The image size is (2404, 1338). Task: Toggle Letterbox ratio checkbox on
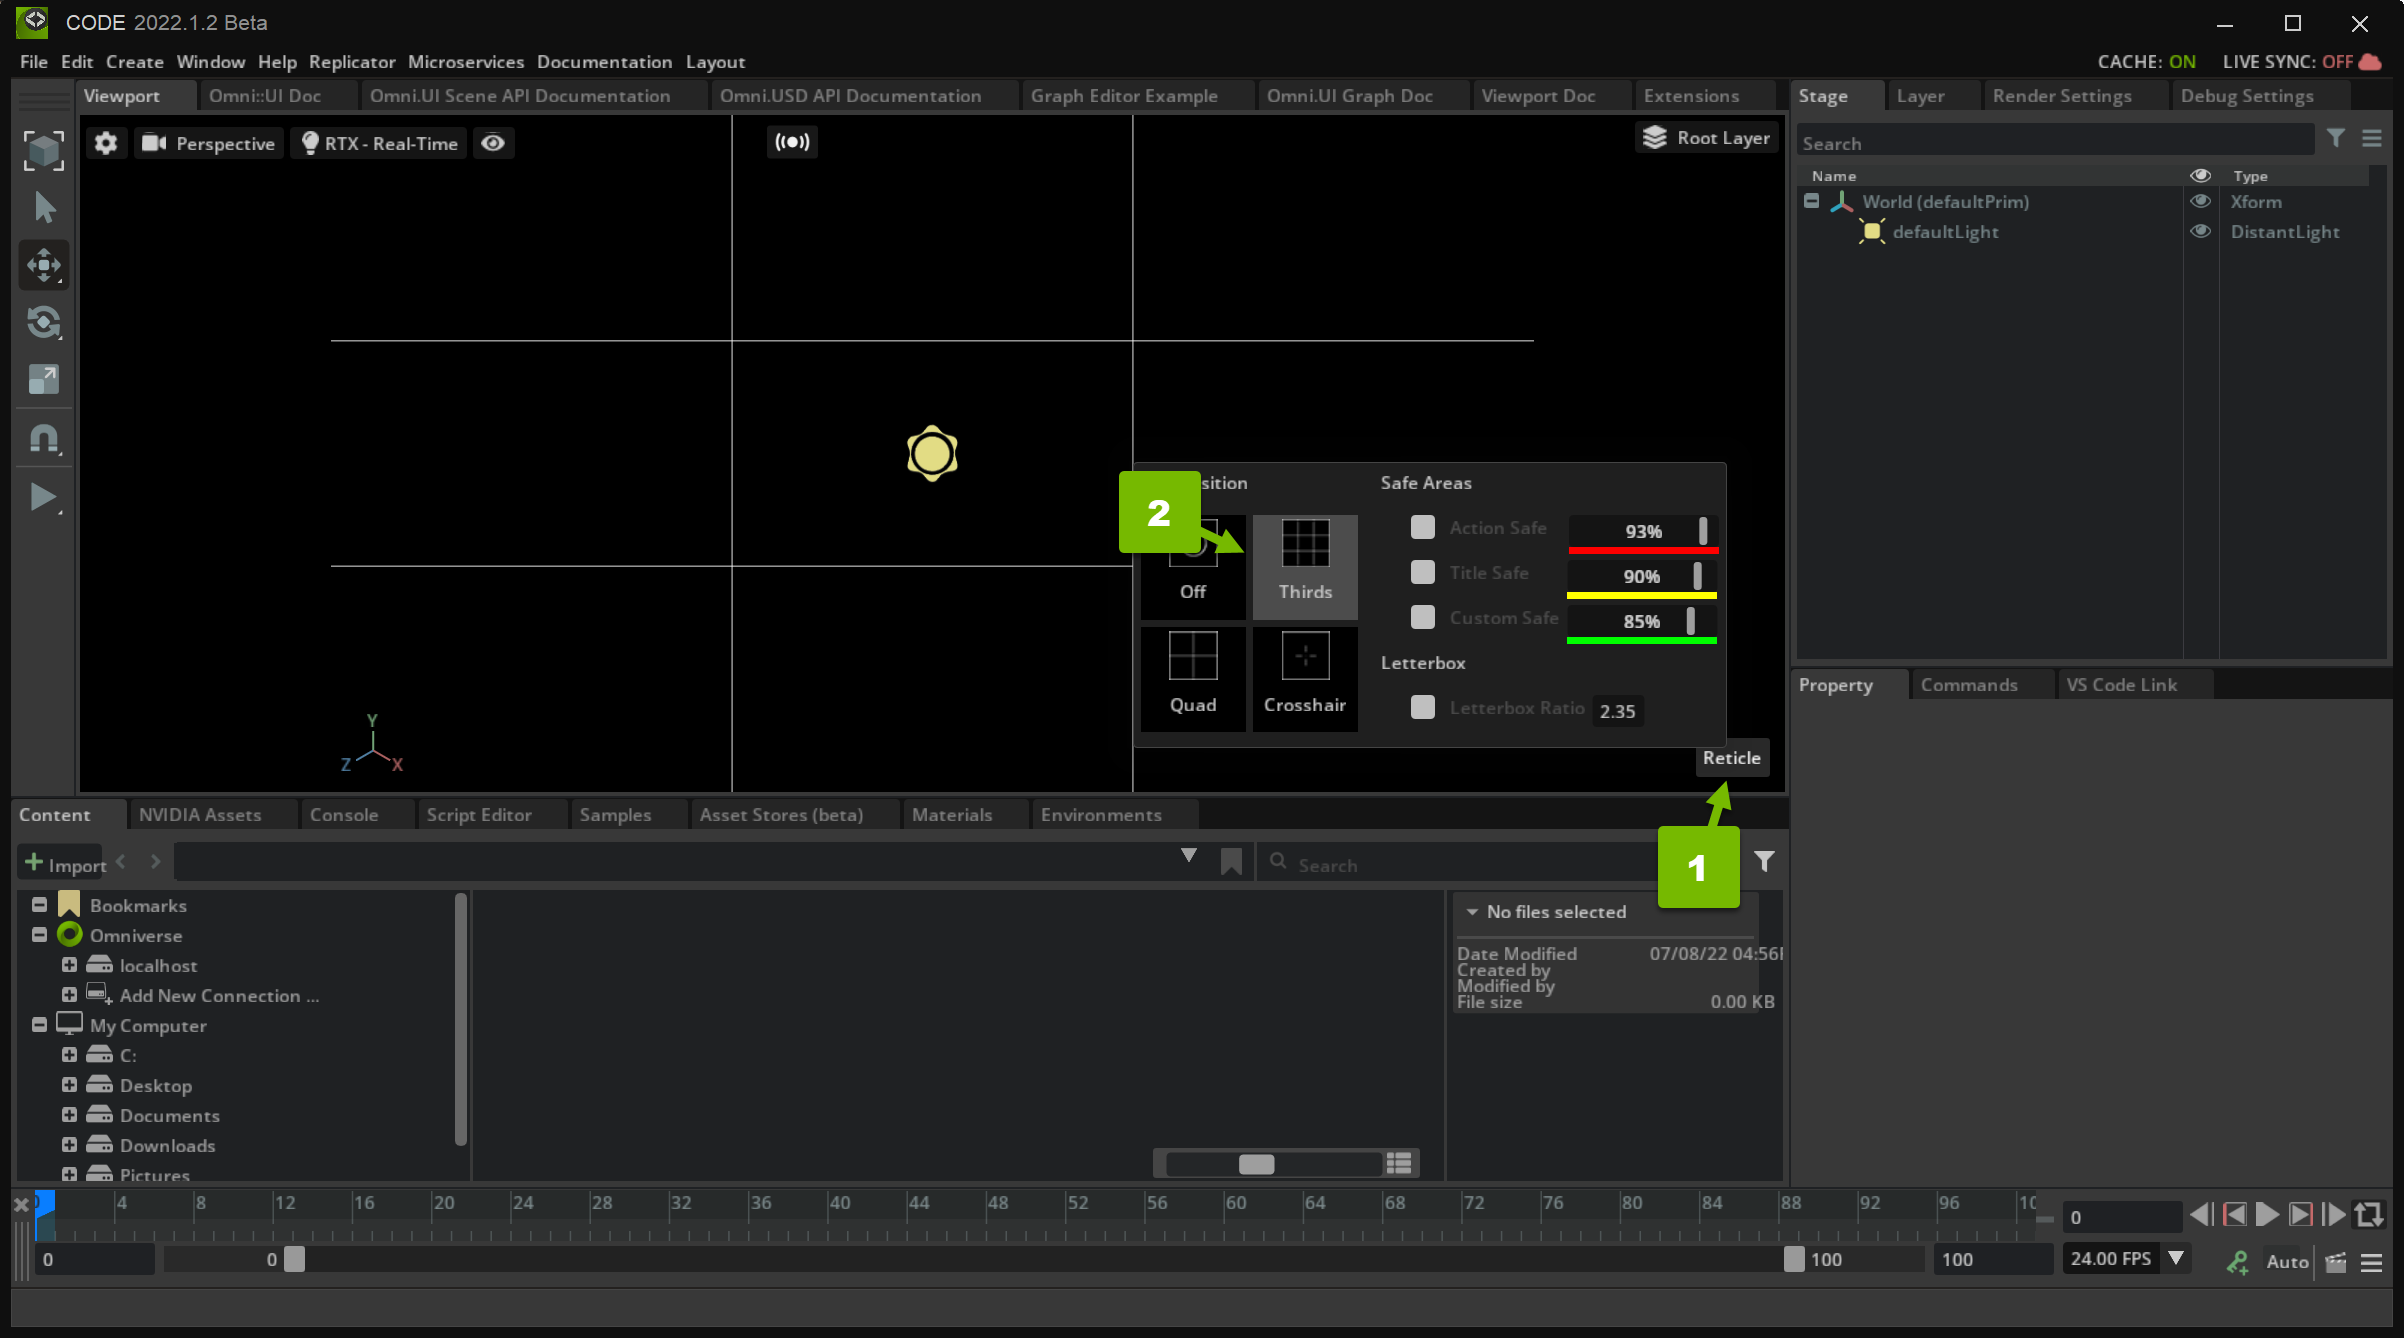[1424, 709]
